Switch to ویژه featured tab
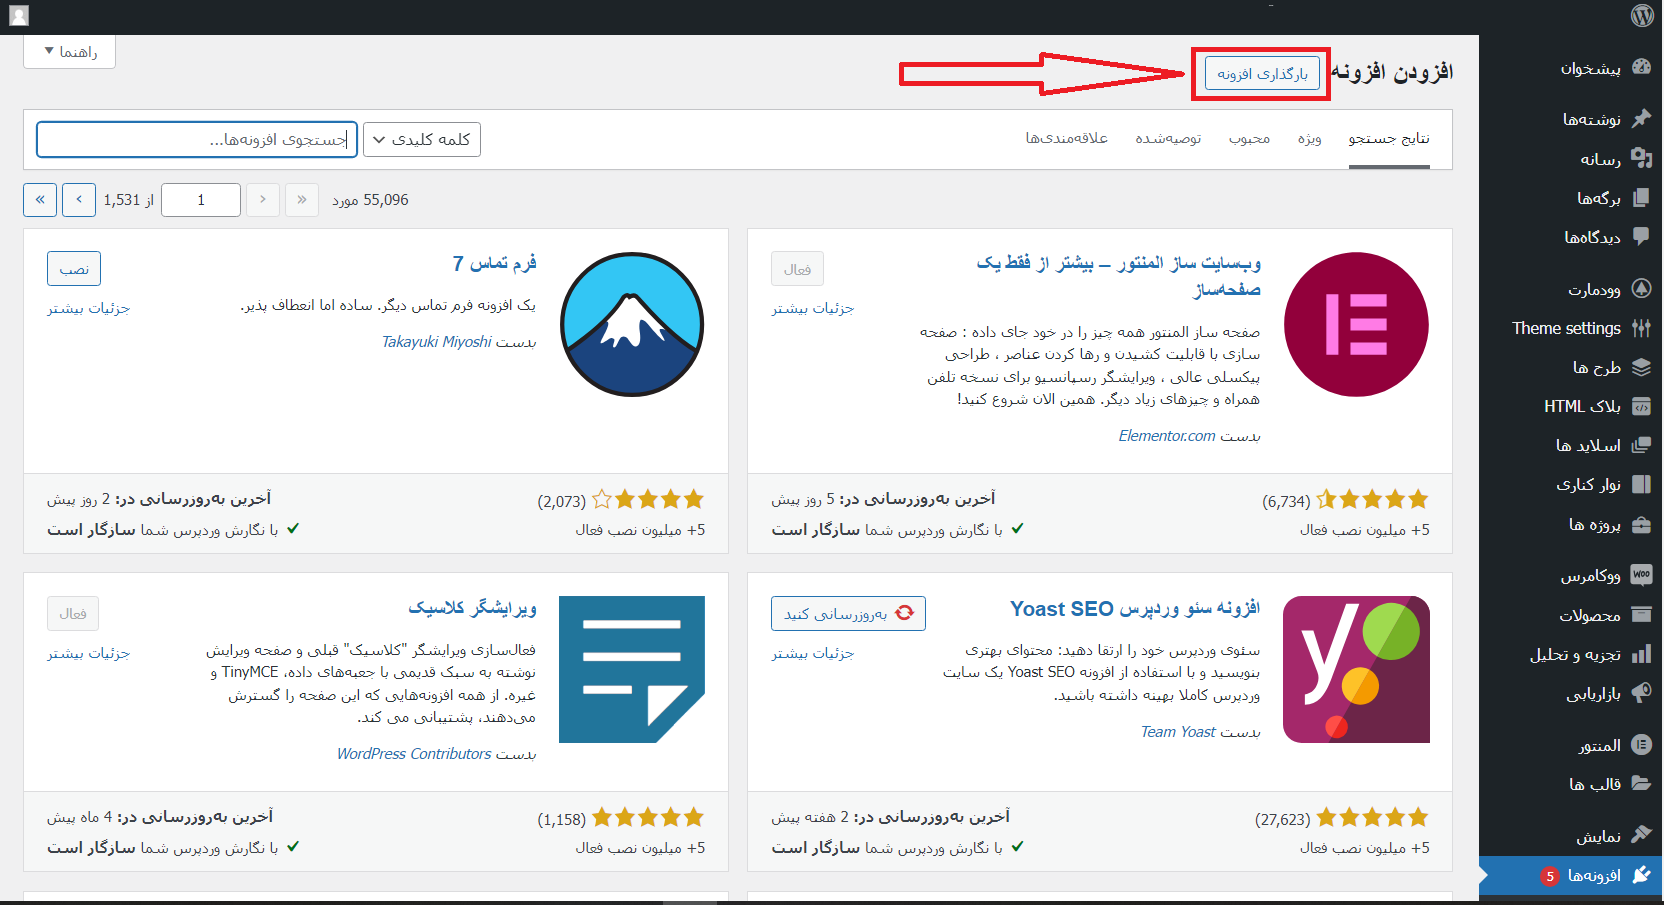1664x905 pixels. (x=1310, y=139)
